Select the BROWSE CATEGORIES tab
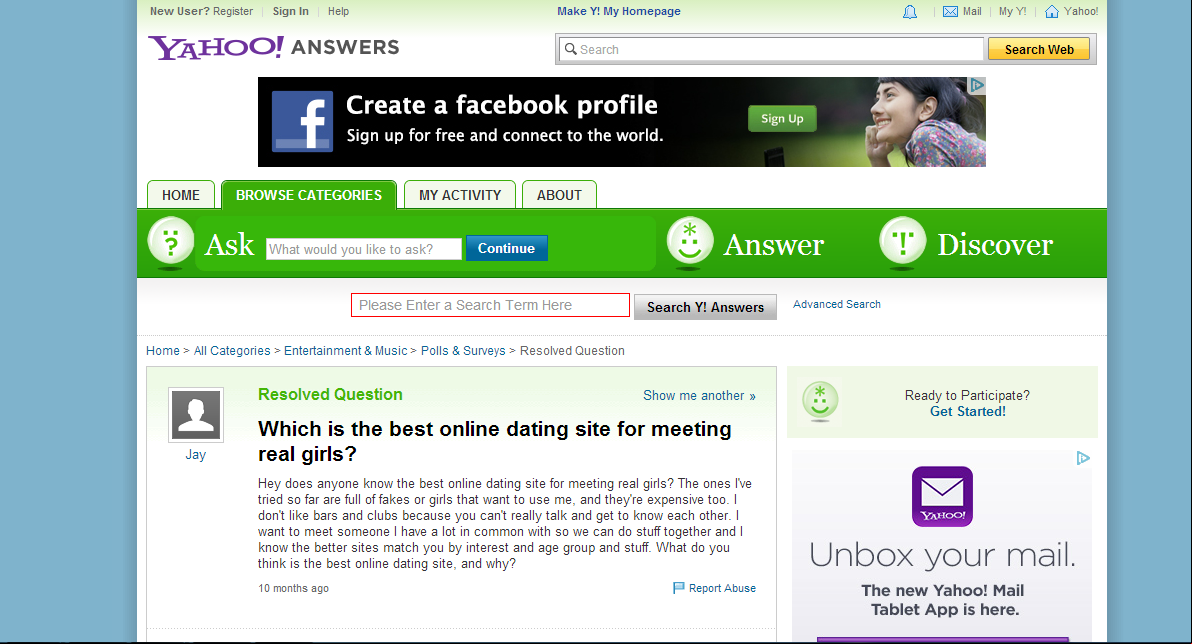1192x644 pixels. (x=309, y=195)
